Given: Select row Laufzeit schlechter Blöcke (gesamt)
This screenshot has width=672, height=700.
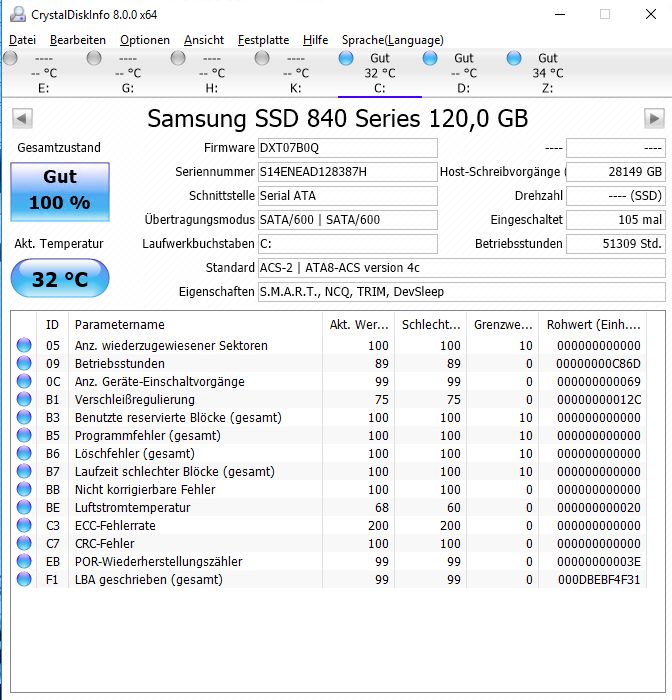Looking at the screenshot, I should coord(329,471).
